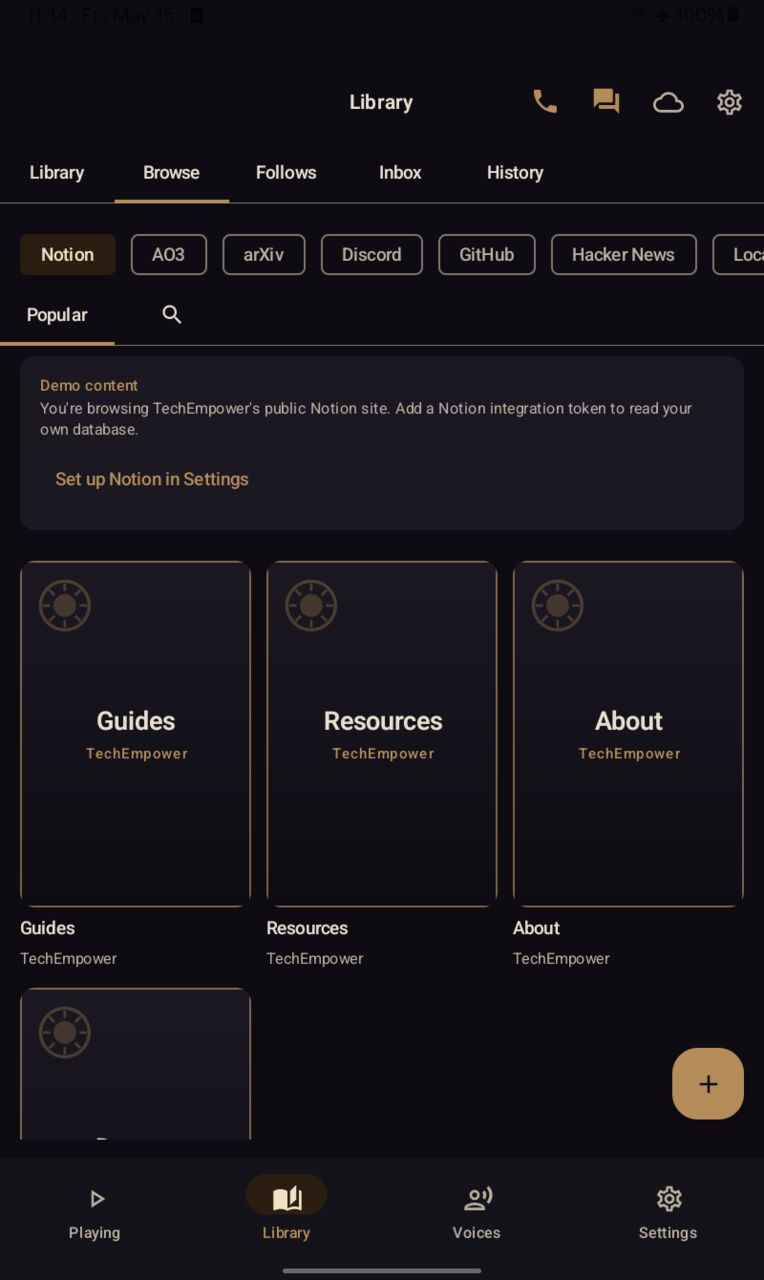Open the Guides cover card
This screenshot has width=764, height=1280.
click(135, 734)
